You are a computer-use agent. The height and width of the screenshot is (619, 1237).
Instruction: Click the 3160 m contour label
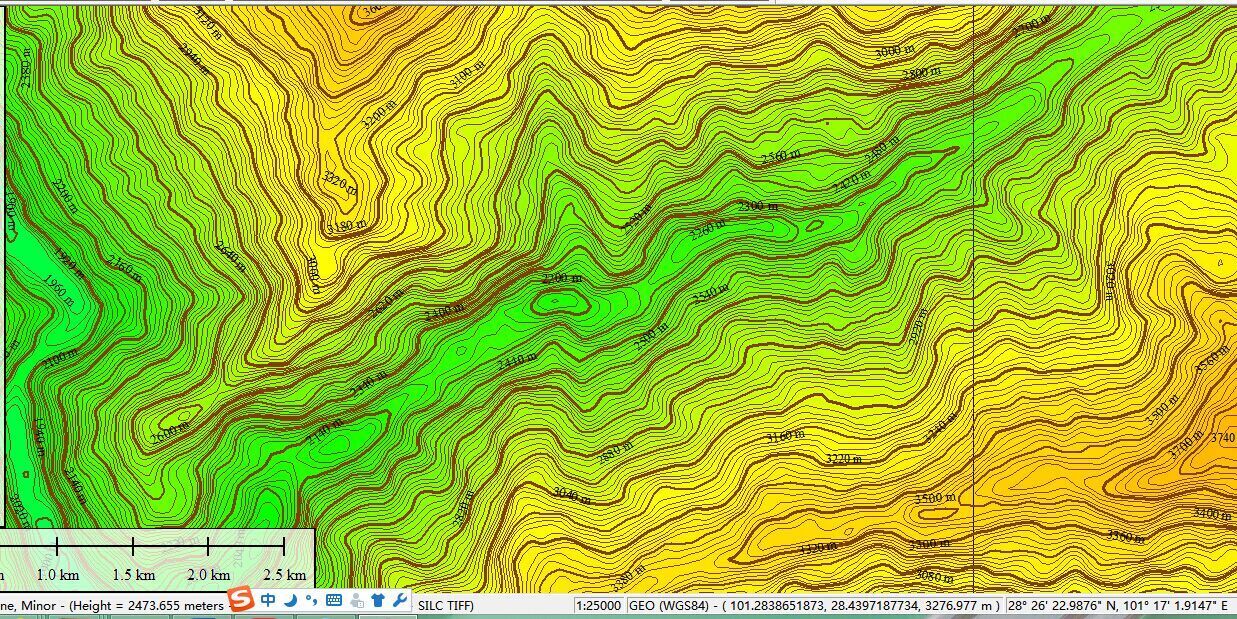pos(785,436)
